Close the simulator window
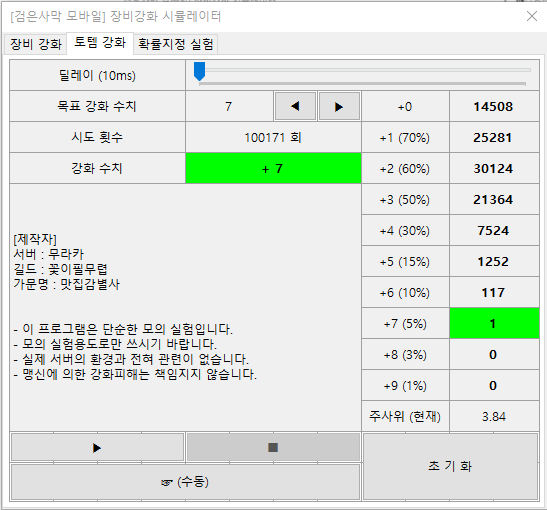This screenshot has height=510, width=547. [532, 16]
